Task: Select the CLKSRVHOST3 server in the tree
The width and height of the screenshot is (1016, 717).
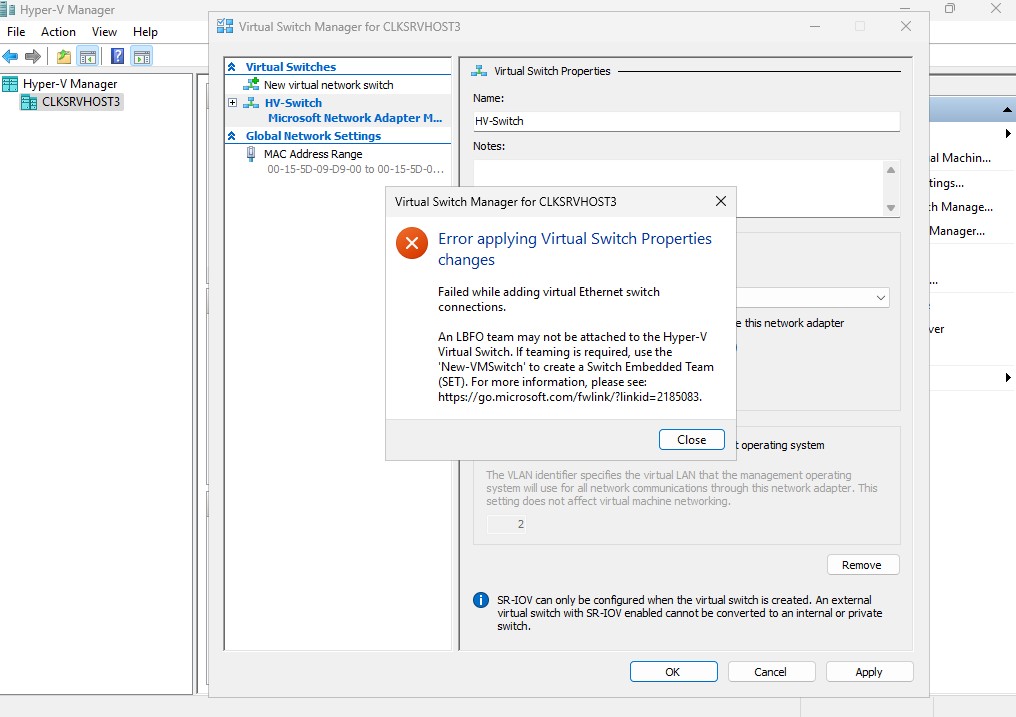Action: (80, 102)
